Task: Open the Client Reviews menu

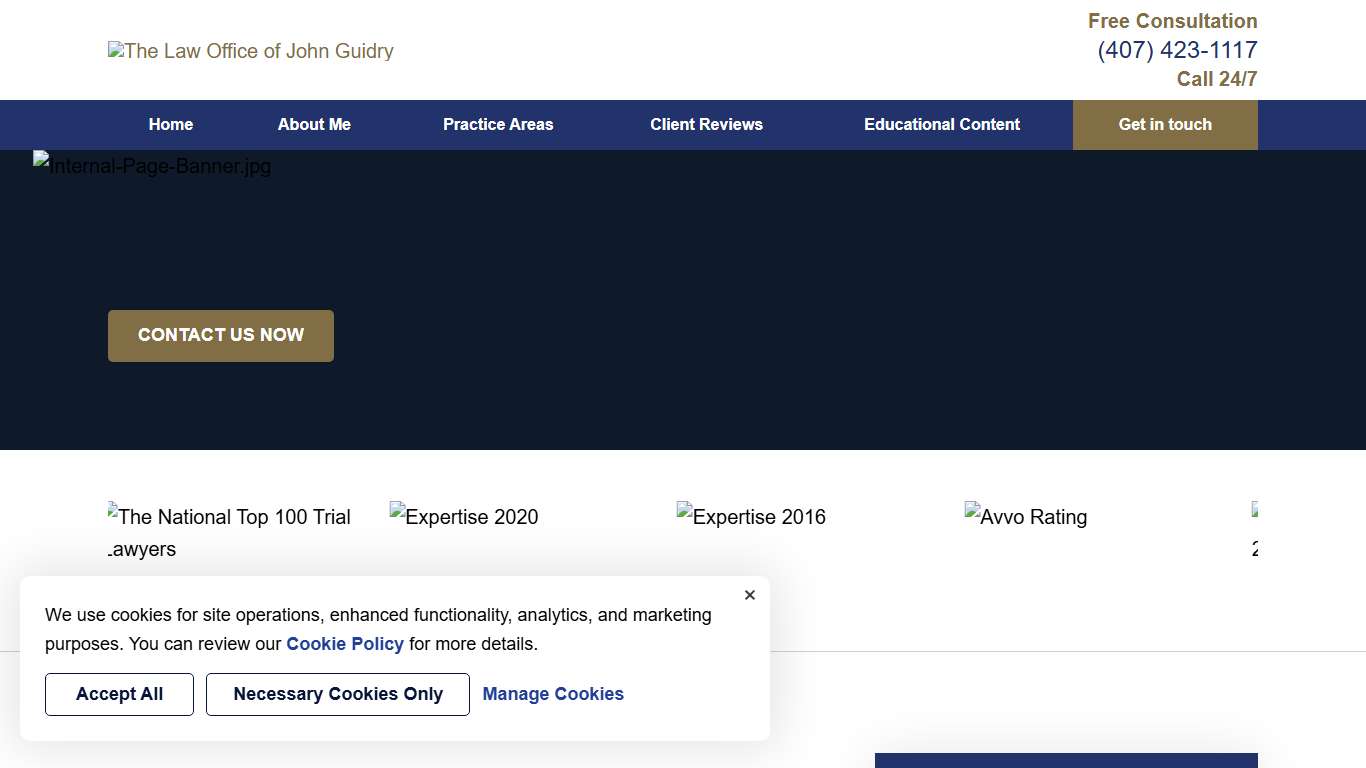Action: click(706, 125)
